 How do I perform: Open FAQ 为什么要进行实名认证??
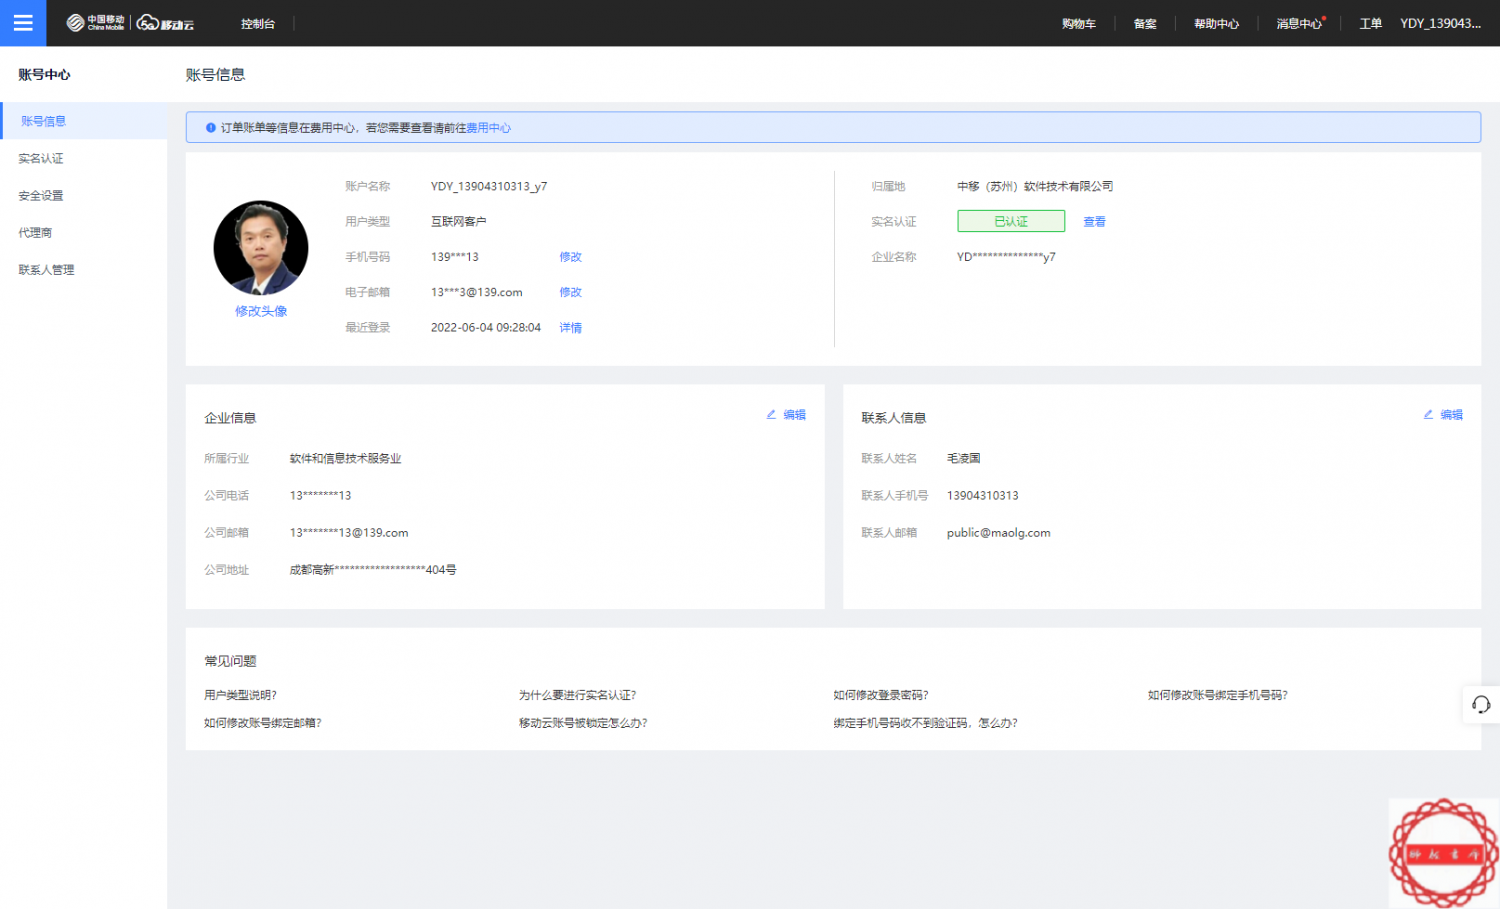click(x=577, y=695)
